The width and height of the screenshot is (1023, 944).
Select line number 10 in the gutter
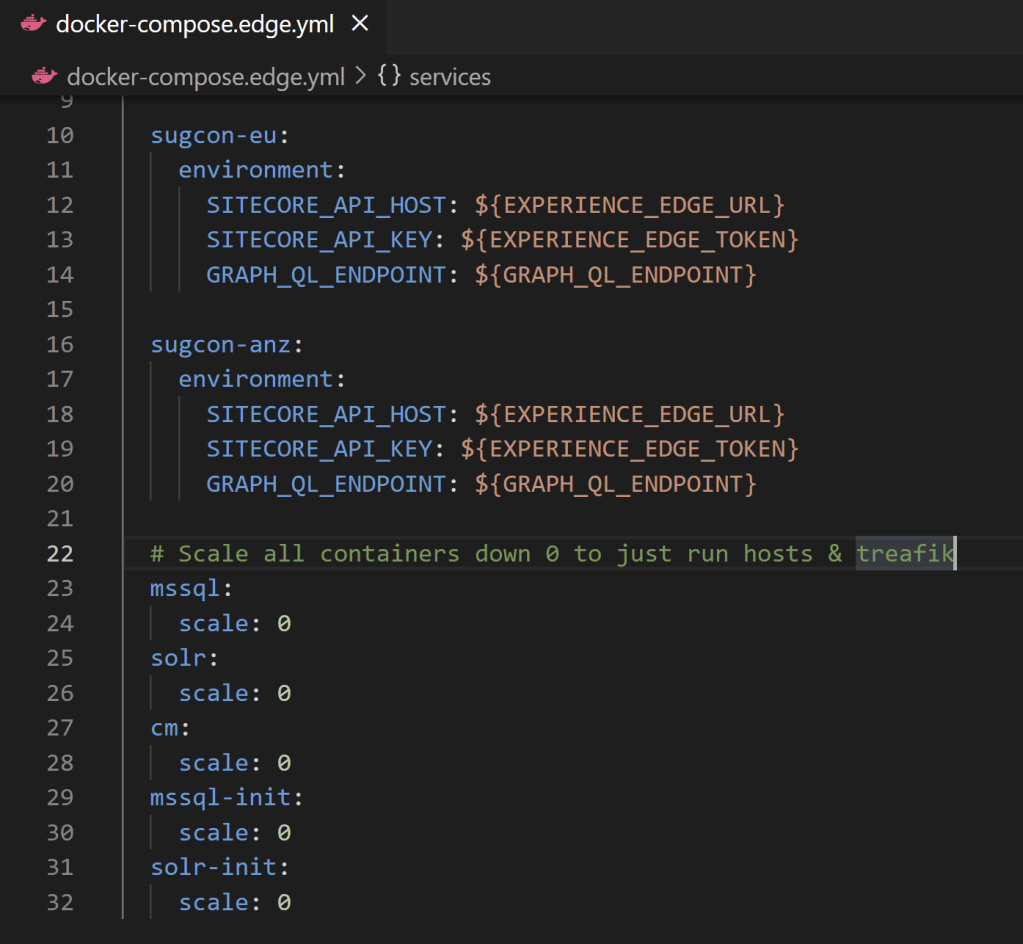coord(60,135)
